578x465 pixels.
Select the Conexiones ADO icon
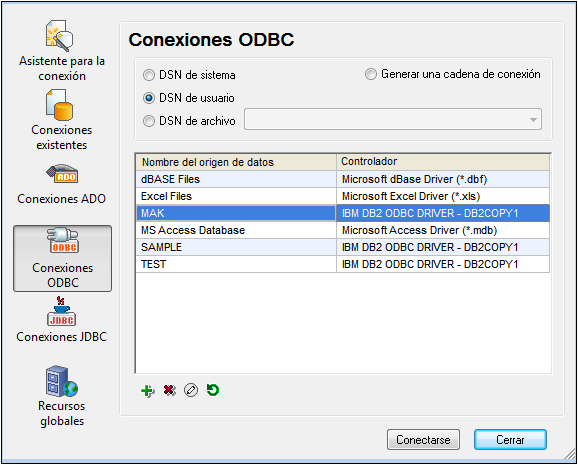(62, 174)
